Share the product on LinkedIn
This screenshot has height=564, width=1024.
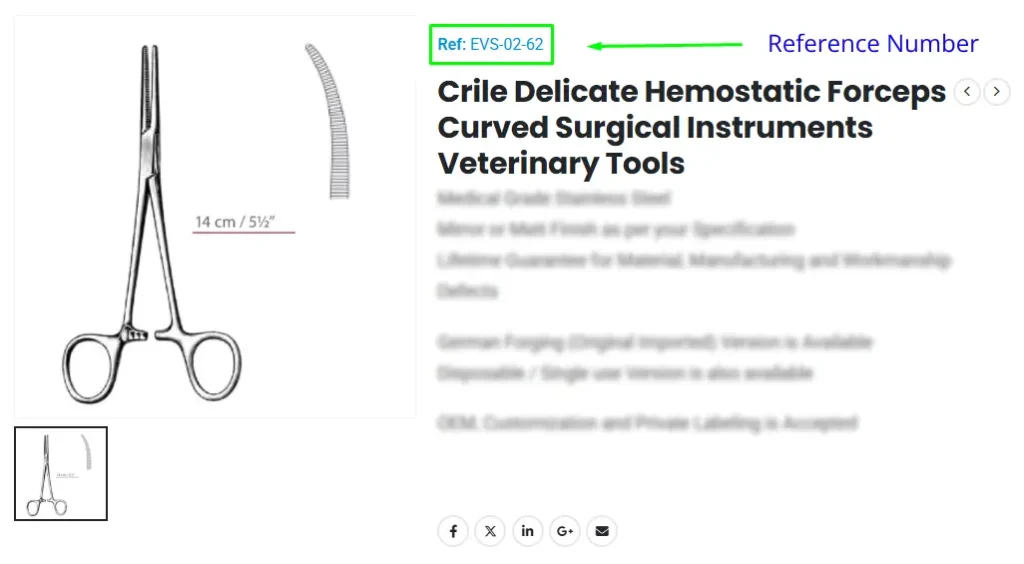pyautogui.click(x=527, y=531)
